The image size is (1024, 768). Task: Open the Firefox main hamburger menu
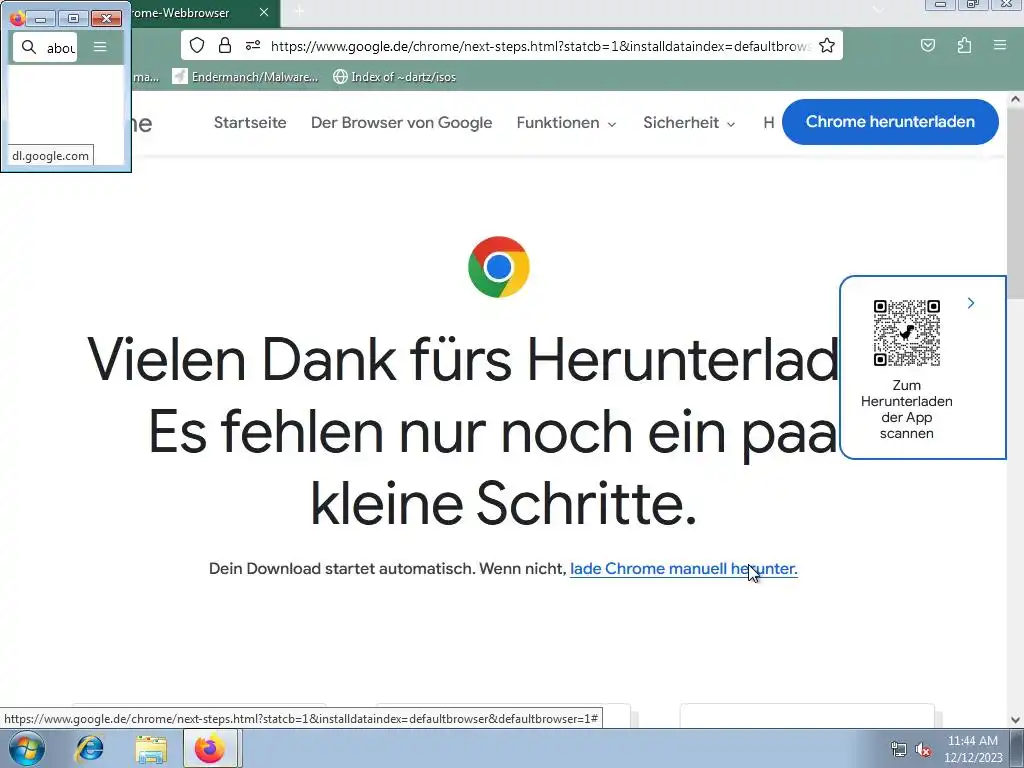click(1000, 45)
